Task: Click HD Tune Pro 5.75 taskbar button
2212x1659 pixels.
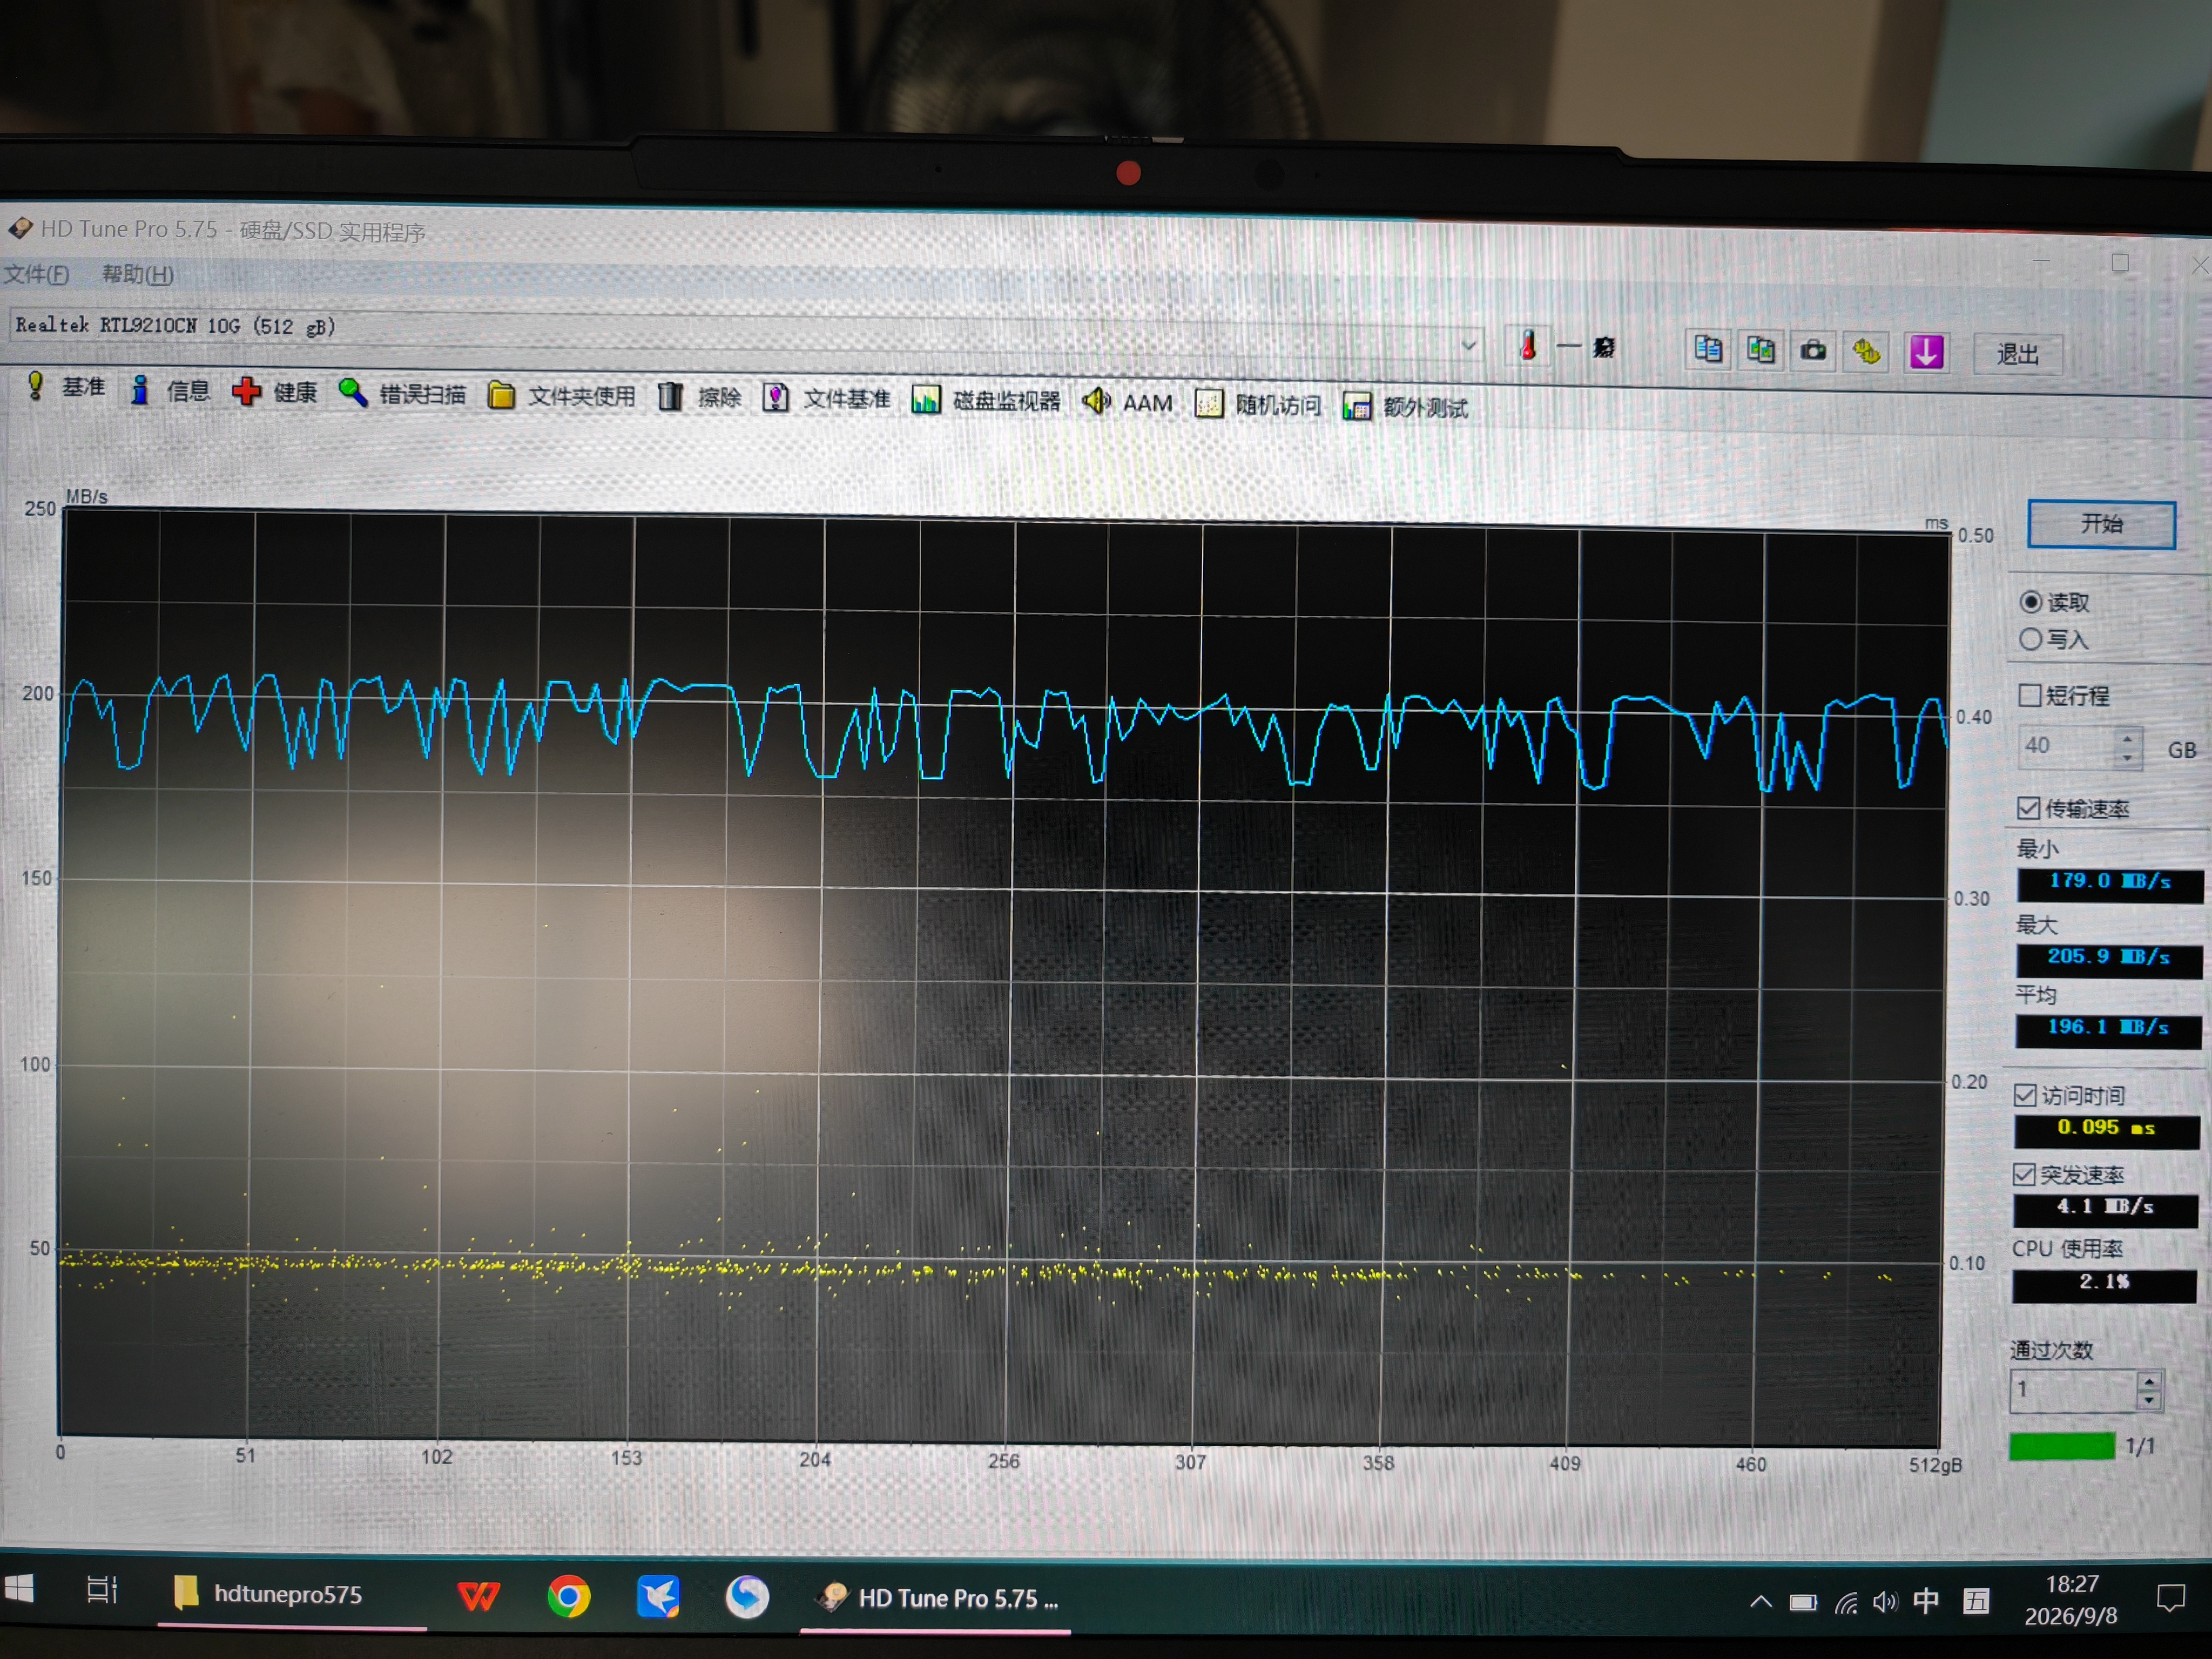Action: [x=935, y=1599]
